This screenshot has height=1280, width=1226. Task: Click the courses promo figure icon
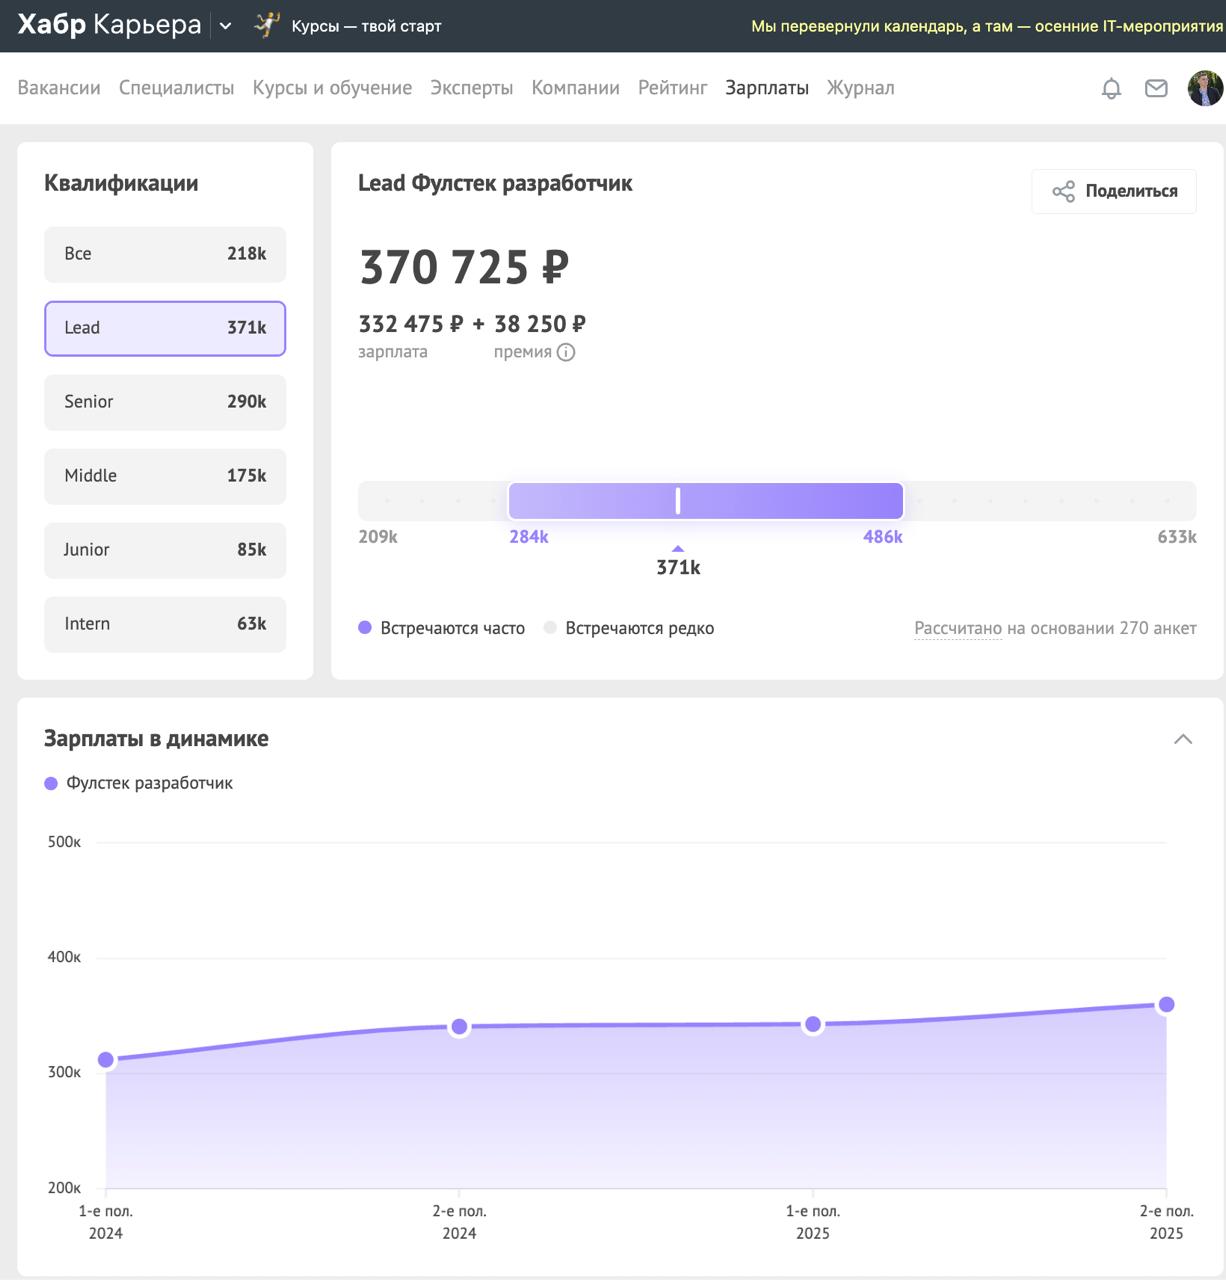[267, 25]
